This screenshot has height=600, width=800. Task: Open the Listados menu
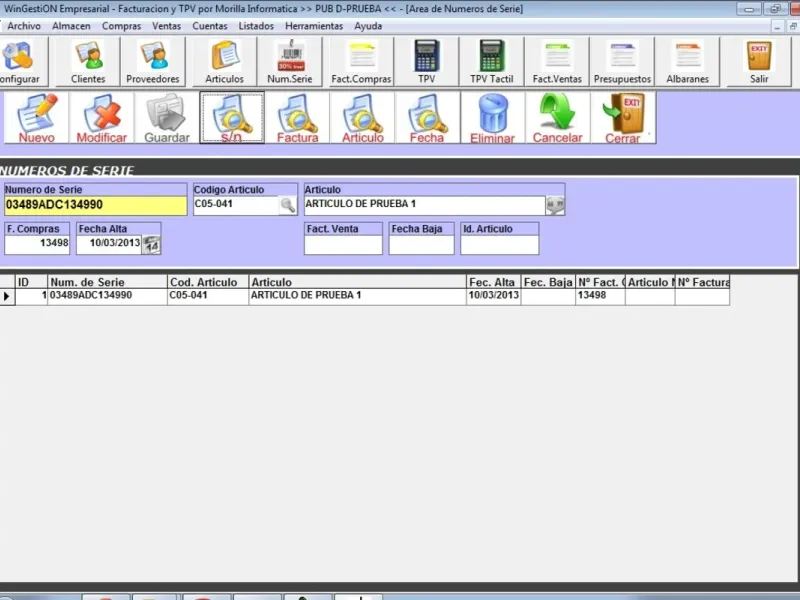point(256,26)
